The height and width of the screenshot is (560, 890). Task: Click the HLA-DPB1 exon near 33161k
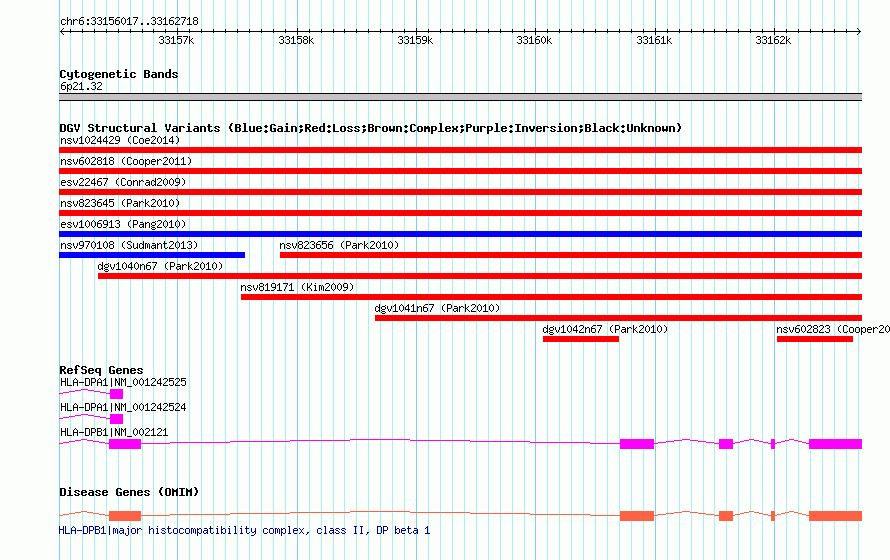pyautogui.click(x=637, y=444)
